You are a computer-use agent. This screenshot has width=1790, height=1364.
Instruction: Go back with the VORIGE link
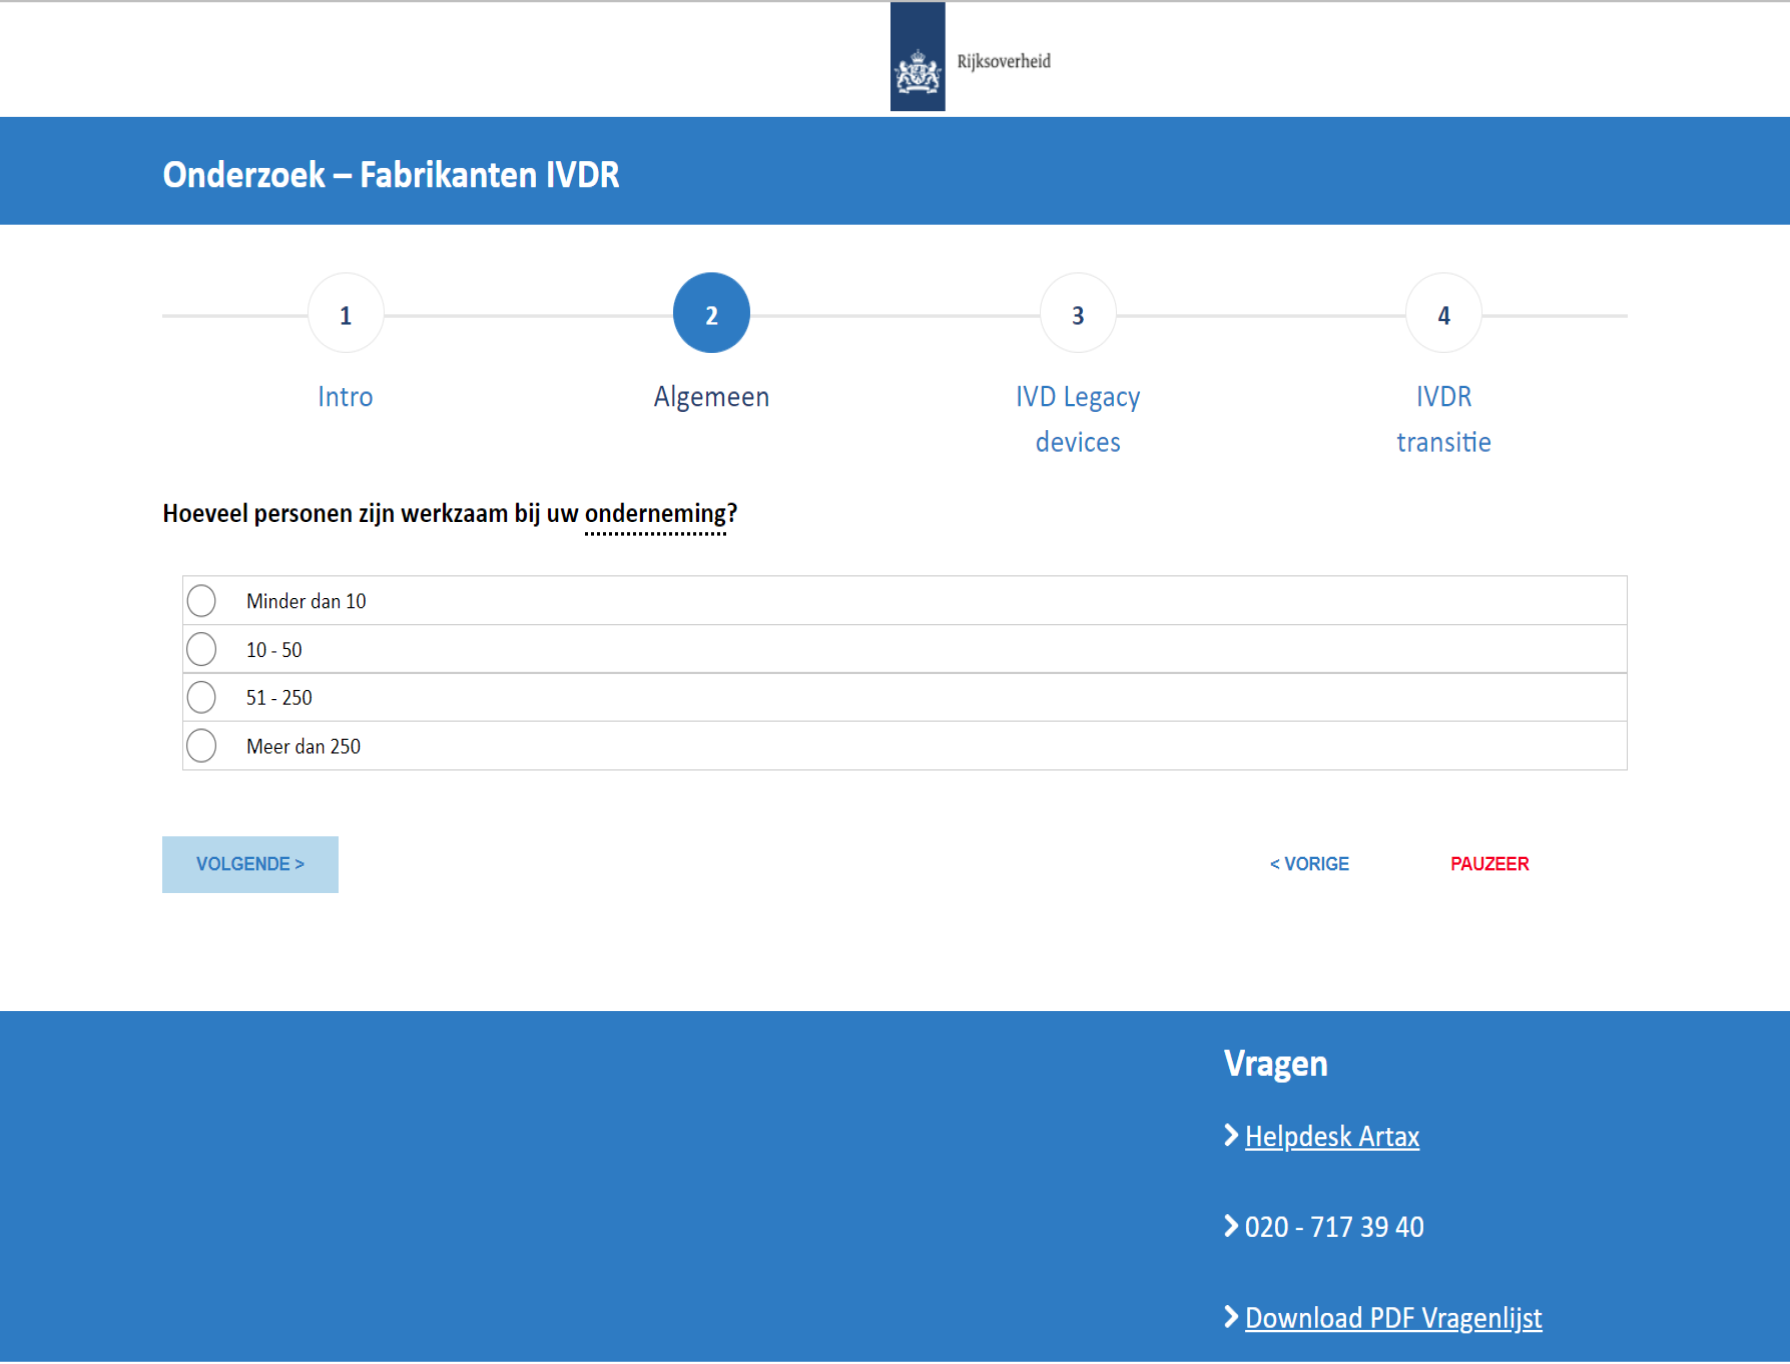tap(1309, 864)
